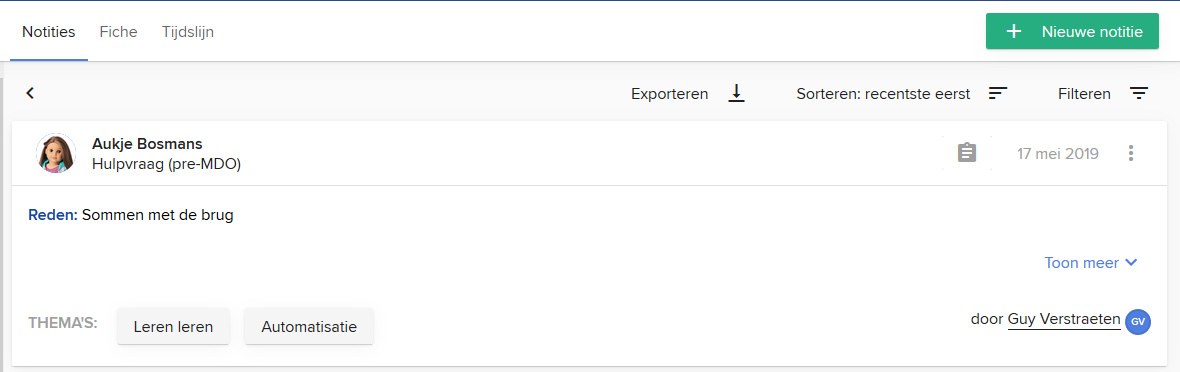
Task: Open Sorteren: recentste eerst sort options
Action: (902, 94)
